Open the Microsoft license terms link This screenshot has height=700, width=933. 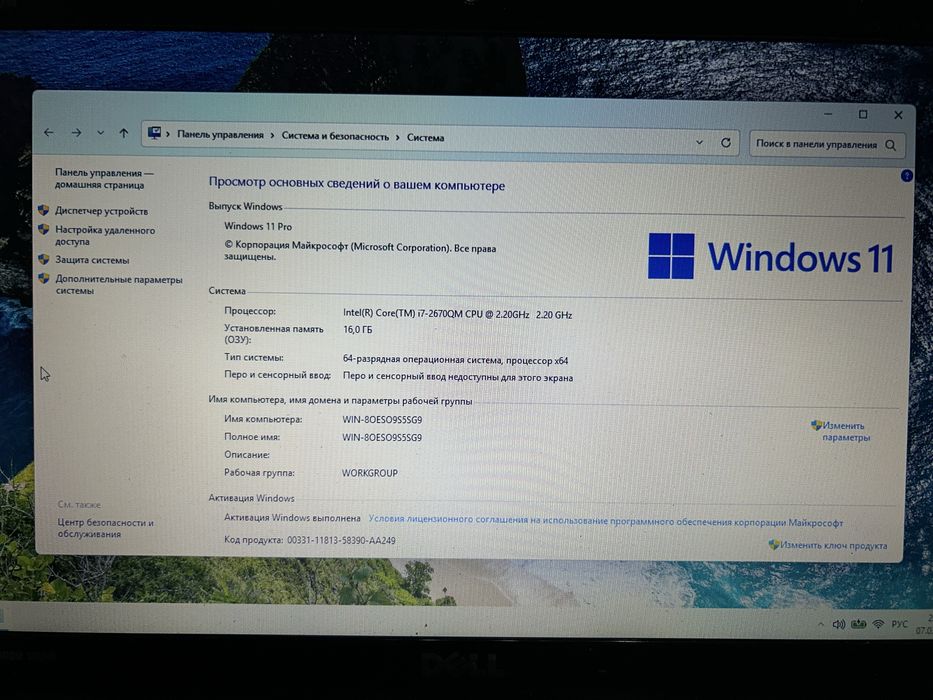tap(606, 521)
